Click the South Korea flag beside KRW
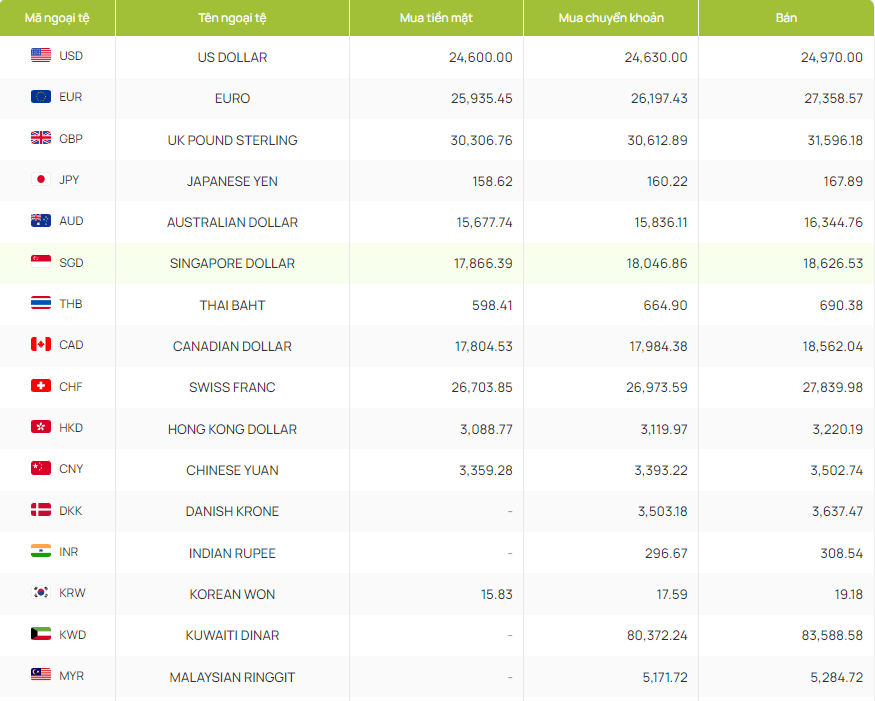The width and height of the screenshot is (875, 701). 41,593
